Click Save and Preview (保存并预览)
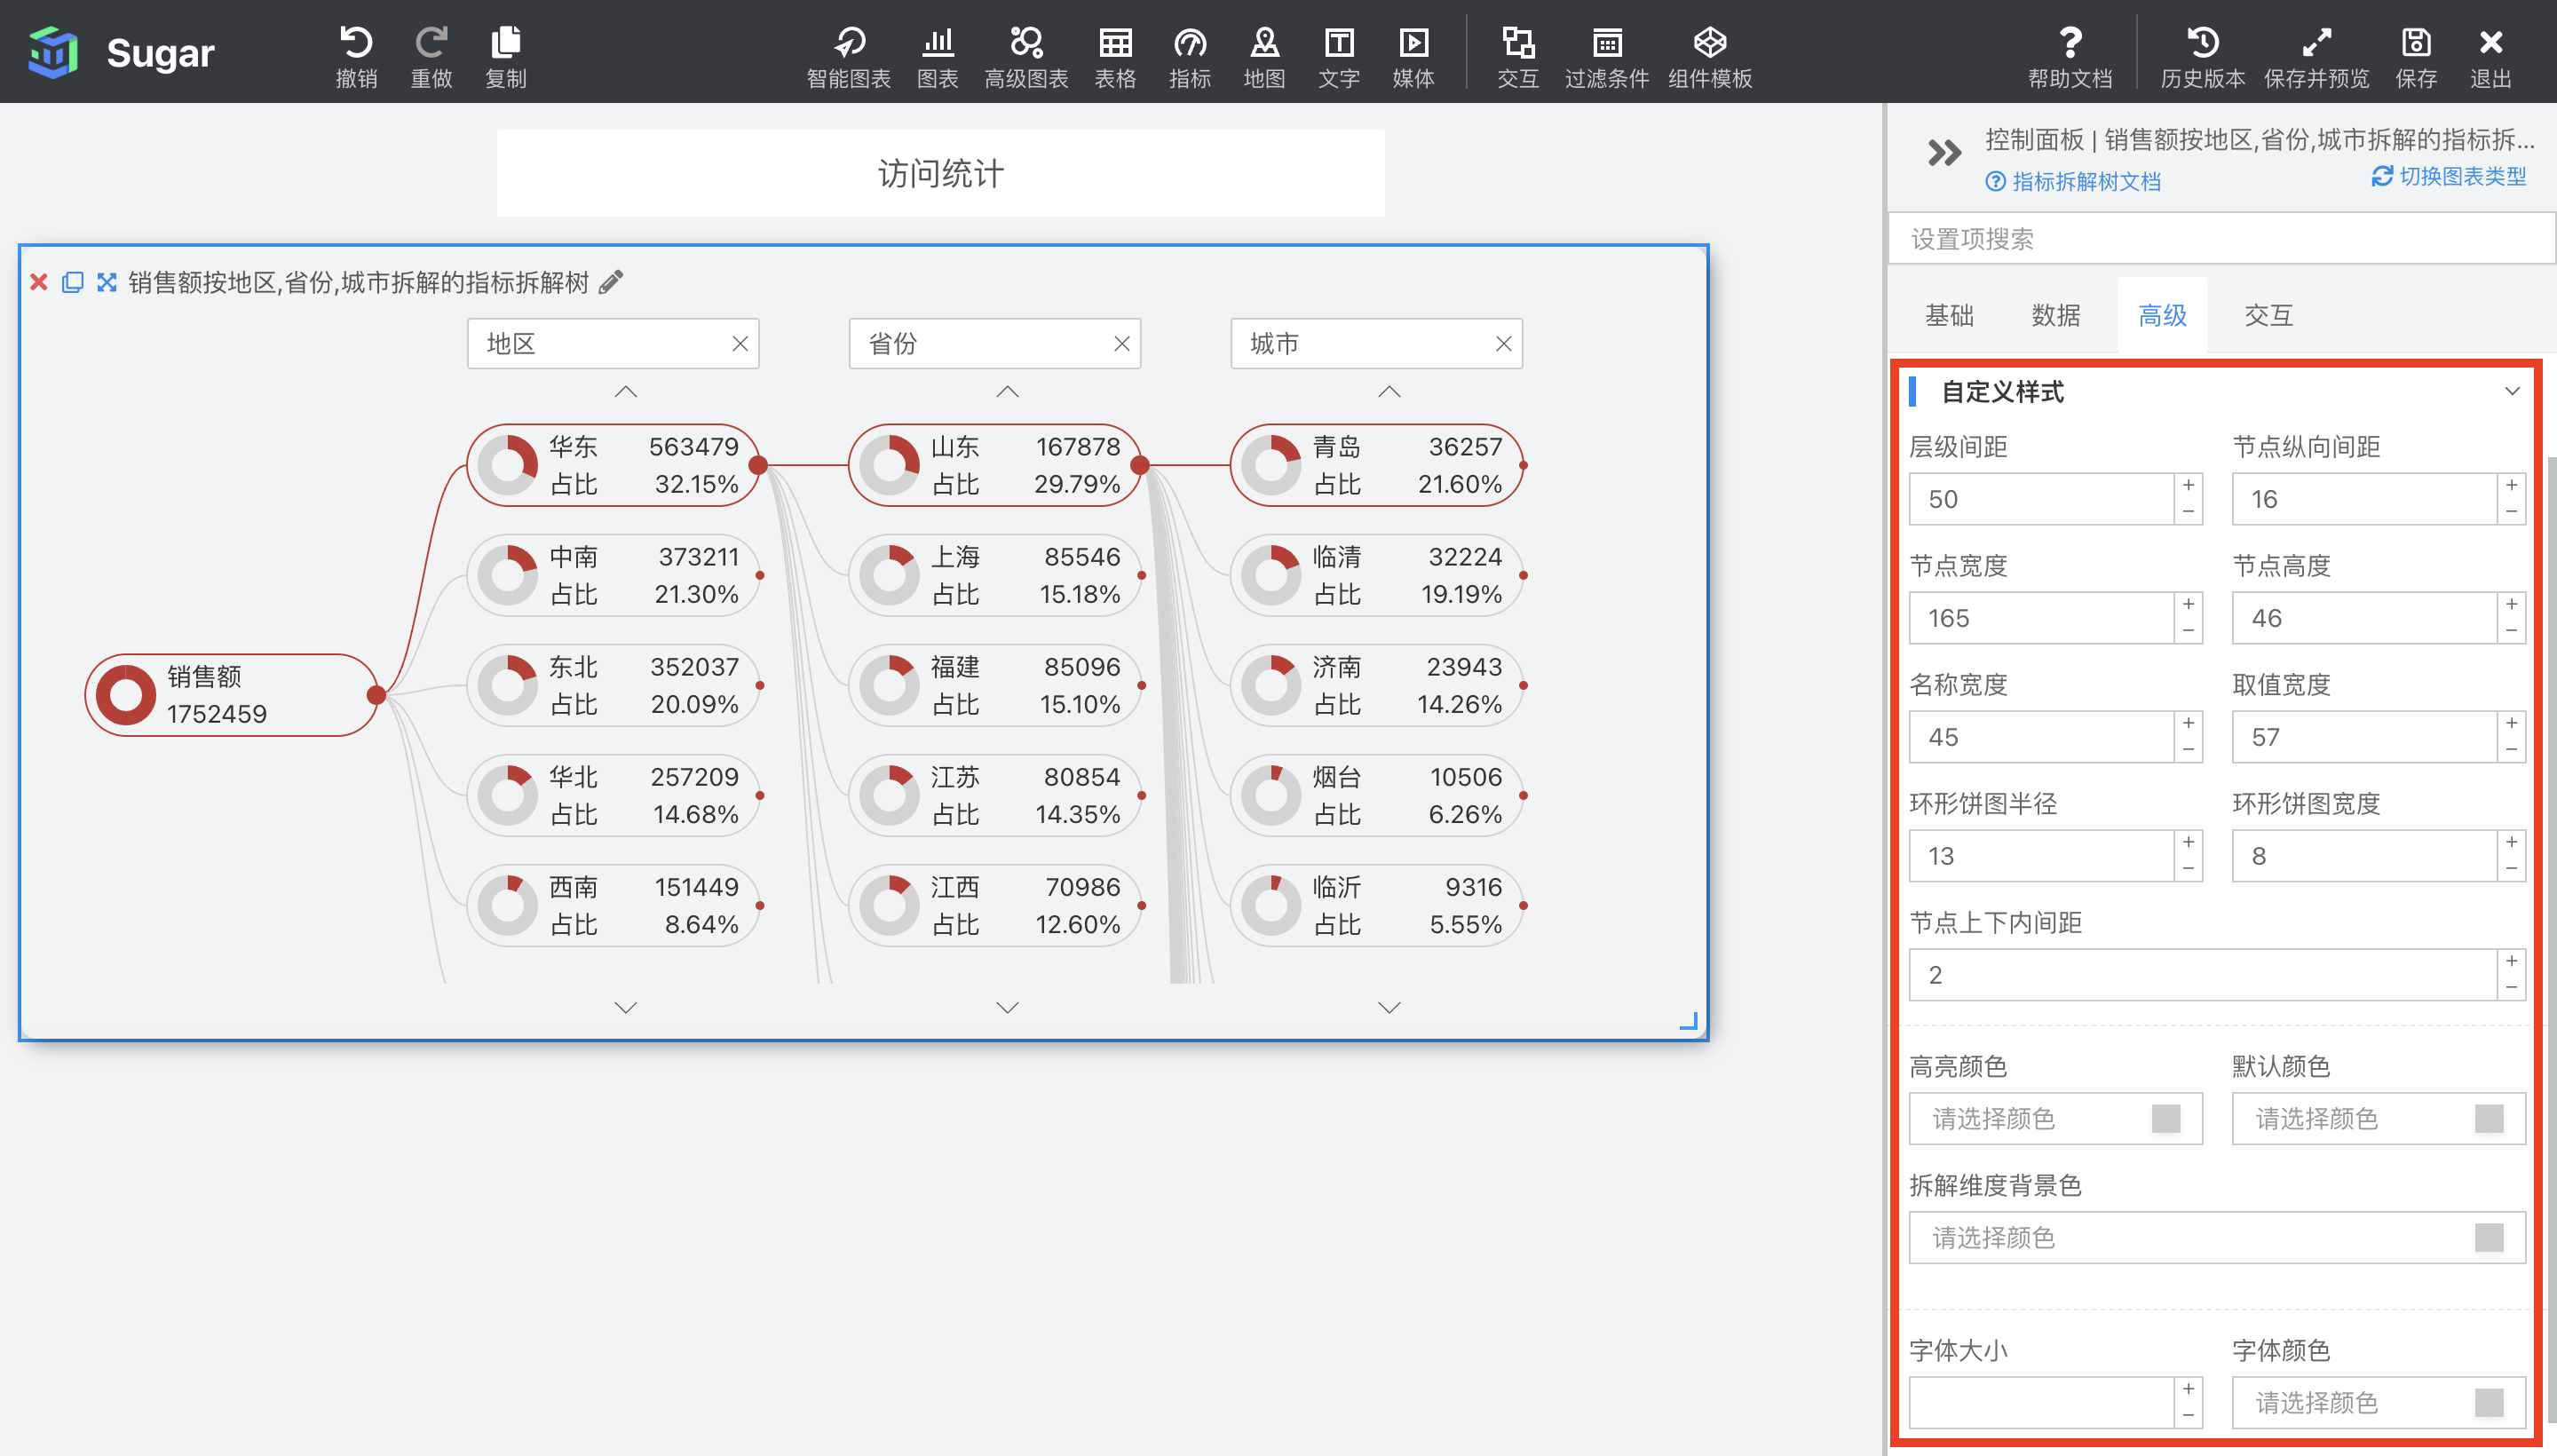The width and height of the screenshot is (2557, 1456). pyautogui.click(x=2317, y=55)
